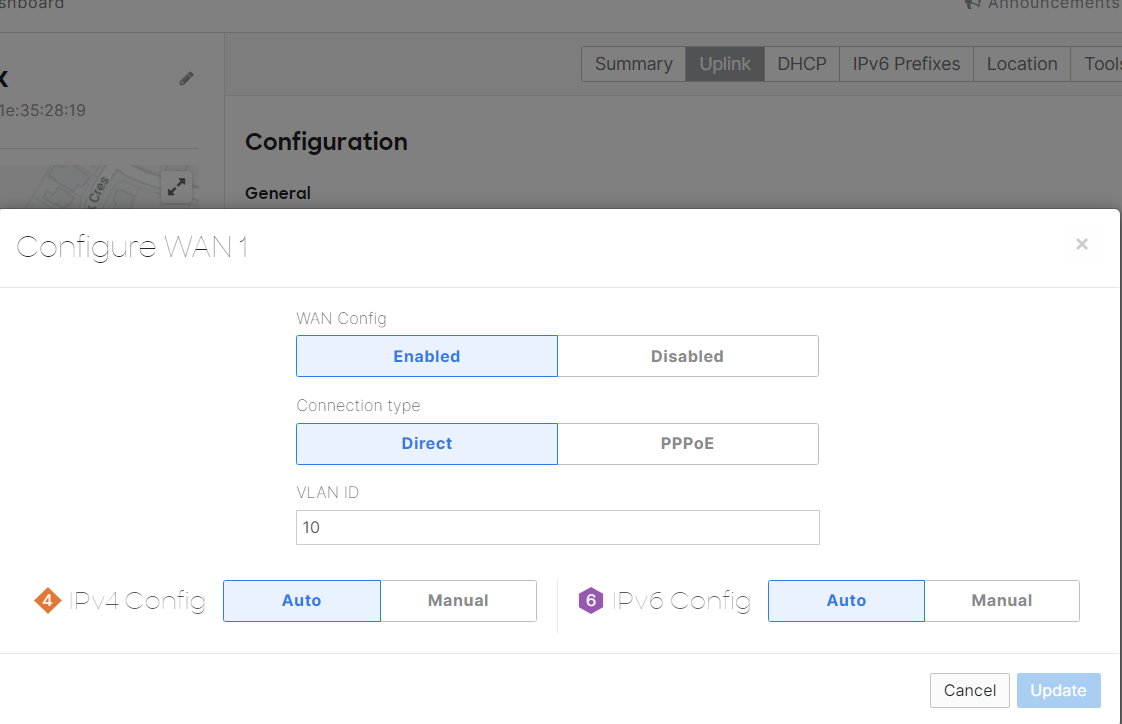Click the Announcements megaphone icon
The width and height of the screenshot is (1122, 724).
coord(972,4)
